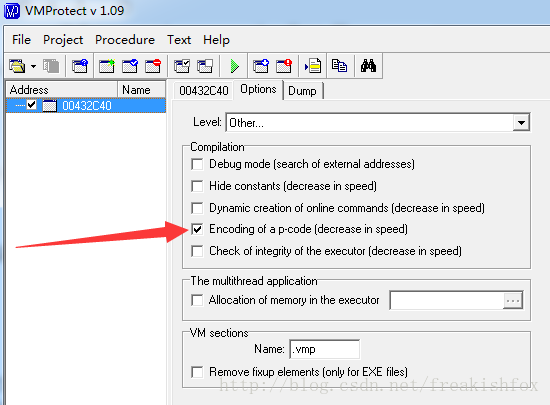Click the ellipsis browse button for memory allocation

(513, 301)
